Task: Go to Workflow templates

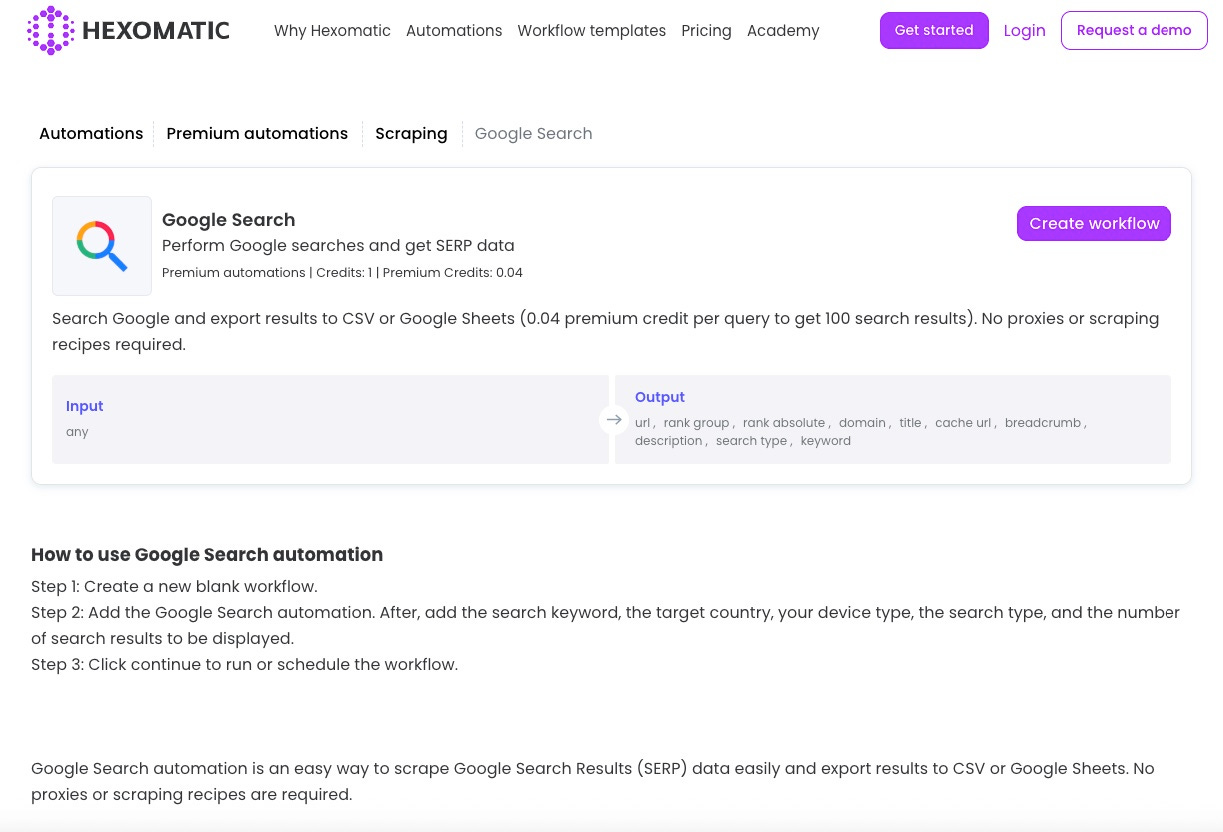Action: (591, 31)
